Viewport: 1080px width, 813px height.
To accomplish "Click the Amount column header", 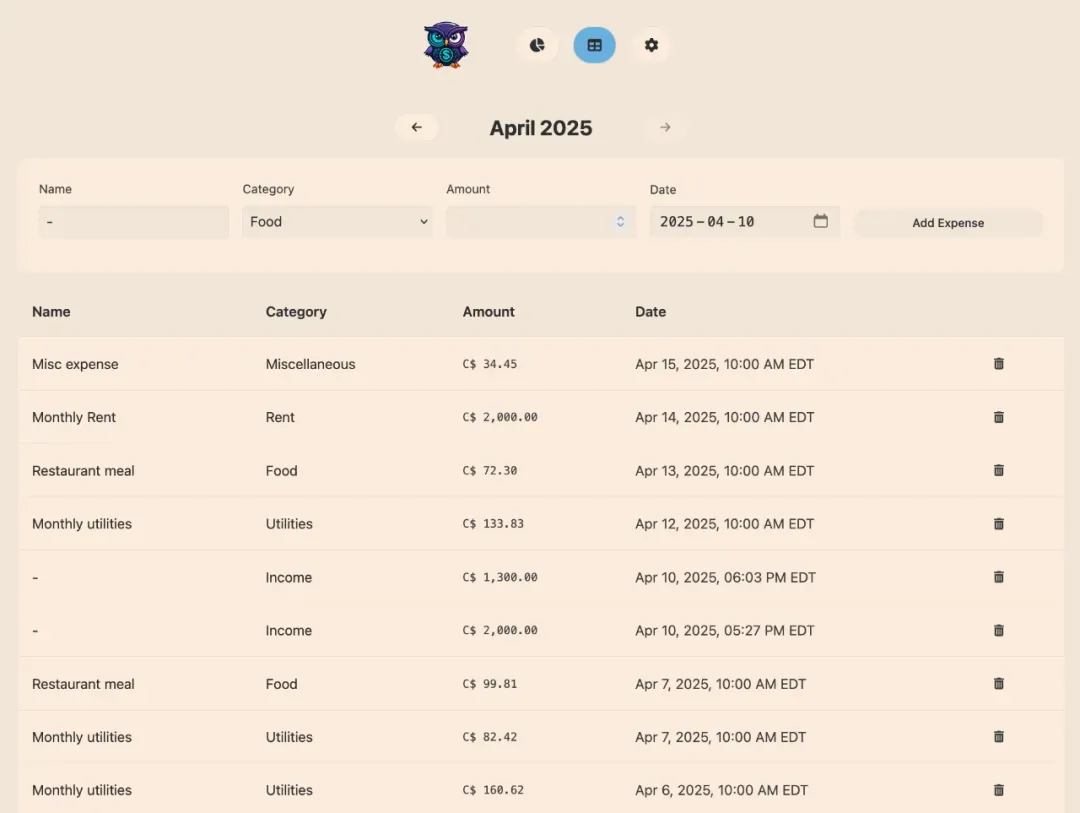I will coord(488,312).
